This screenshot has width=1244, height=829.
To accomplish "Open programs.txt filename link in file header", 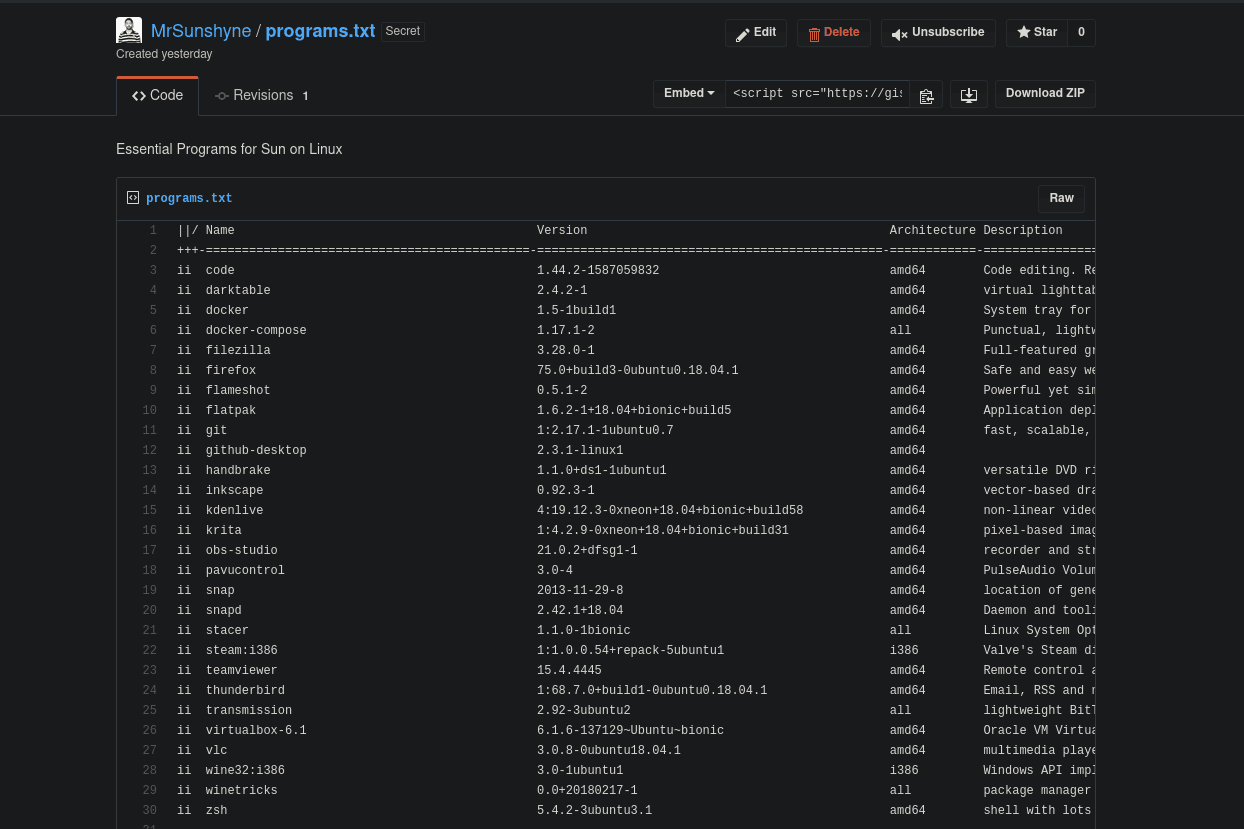I will 189,199.
